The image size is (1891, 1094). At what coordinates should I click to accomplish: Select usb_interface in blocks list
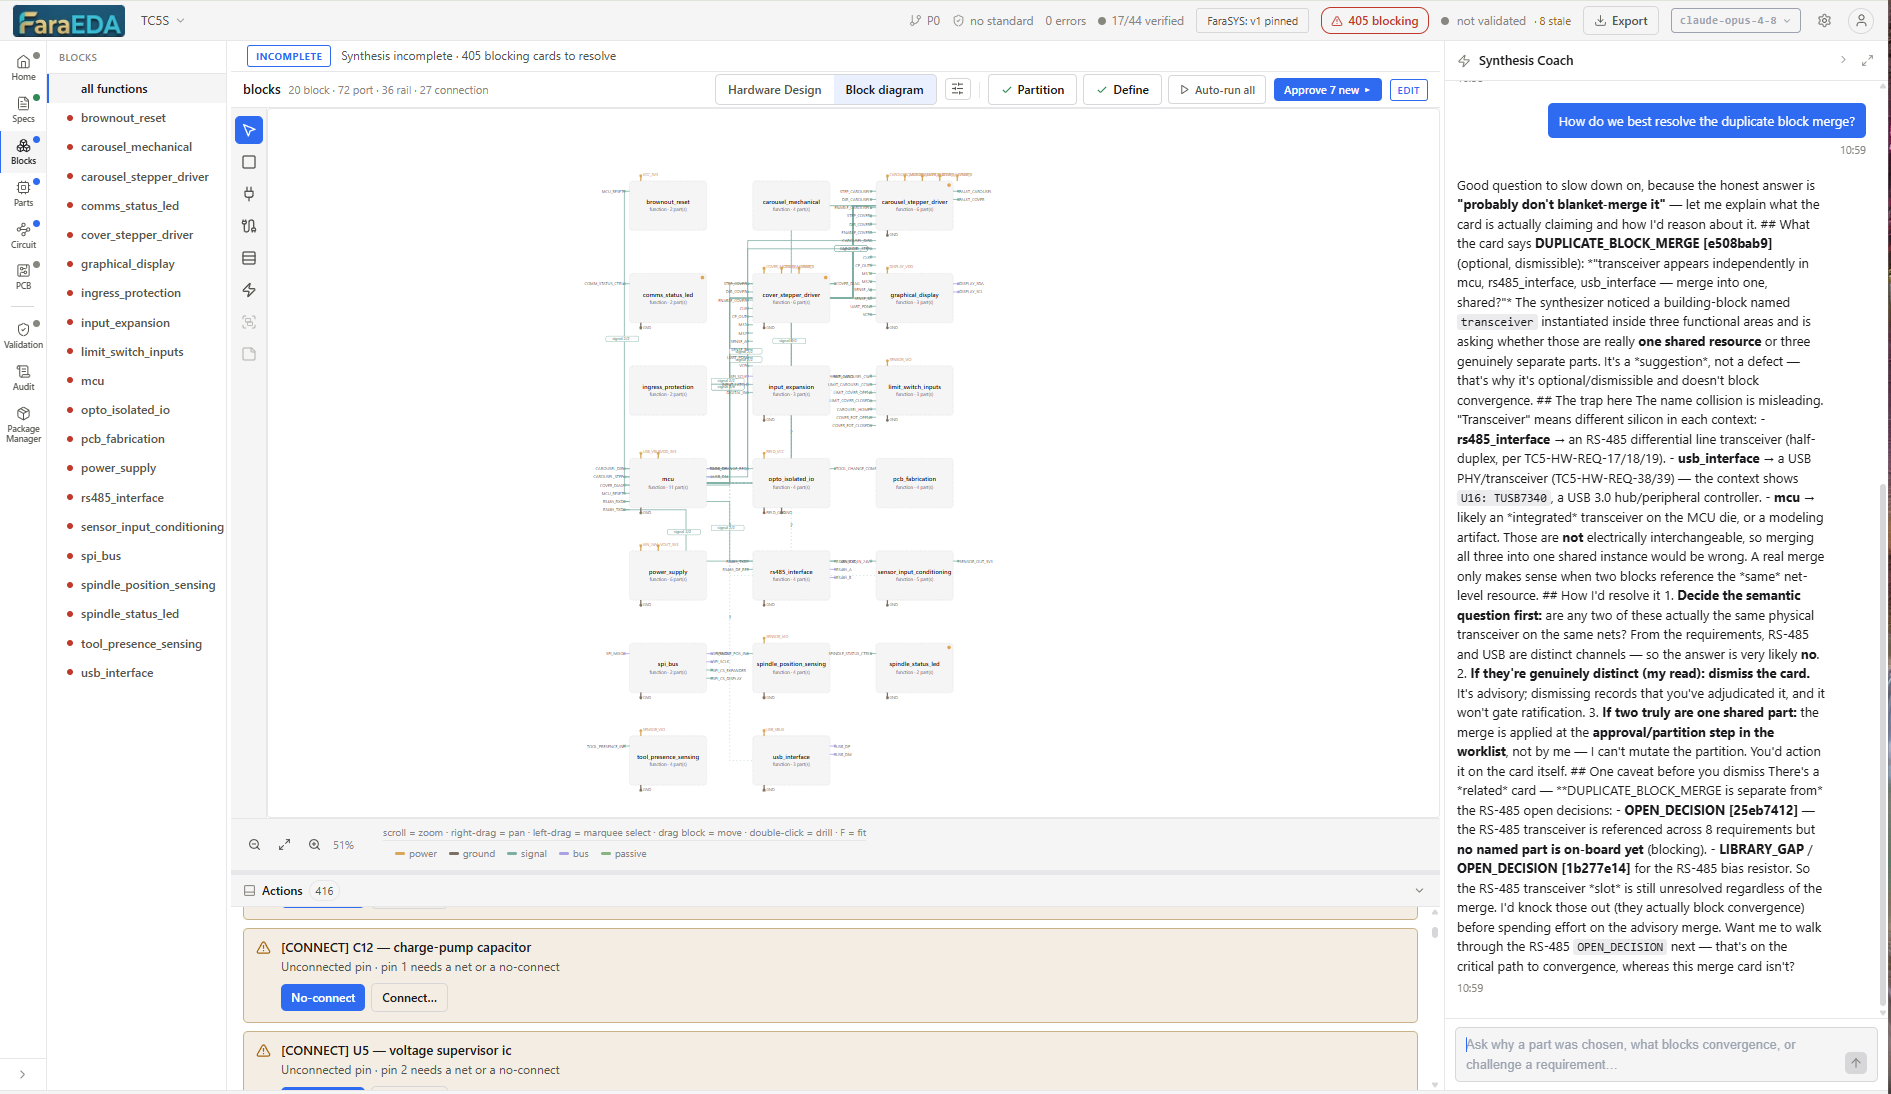click(x=137, y=673)
